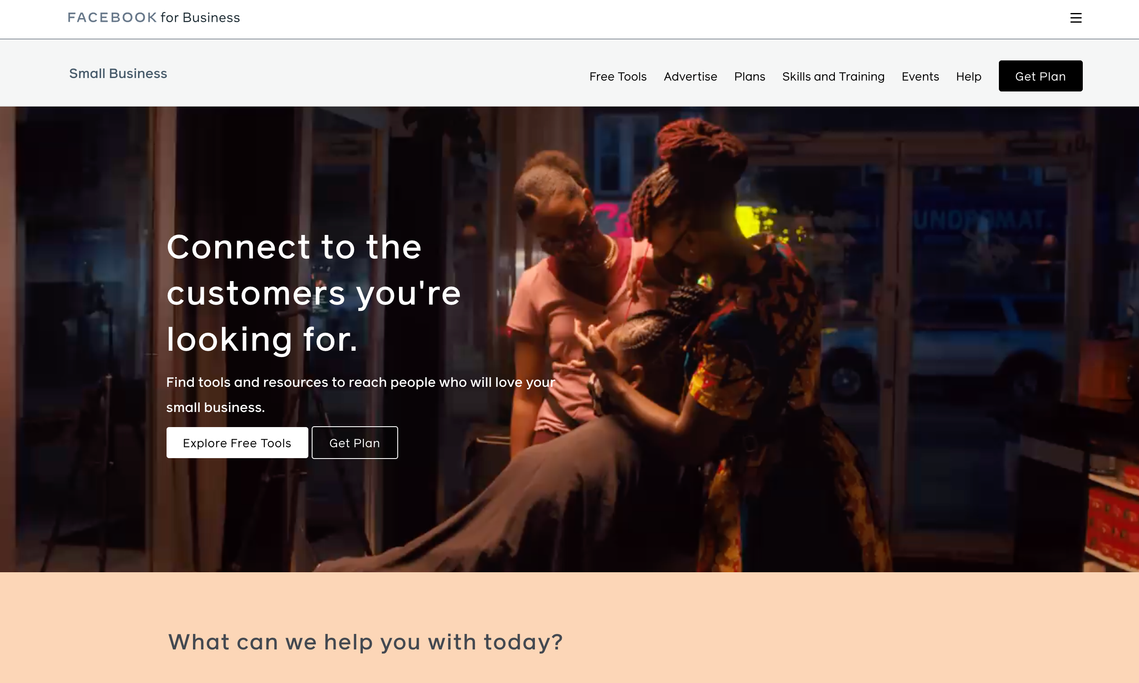Click the outlined Get Plan hero button

click(x=354, y=442)
